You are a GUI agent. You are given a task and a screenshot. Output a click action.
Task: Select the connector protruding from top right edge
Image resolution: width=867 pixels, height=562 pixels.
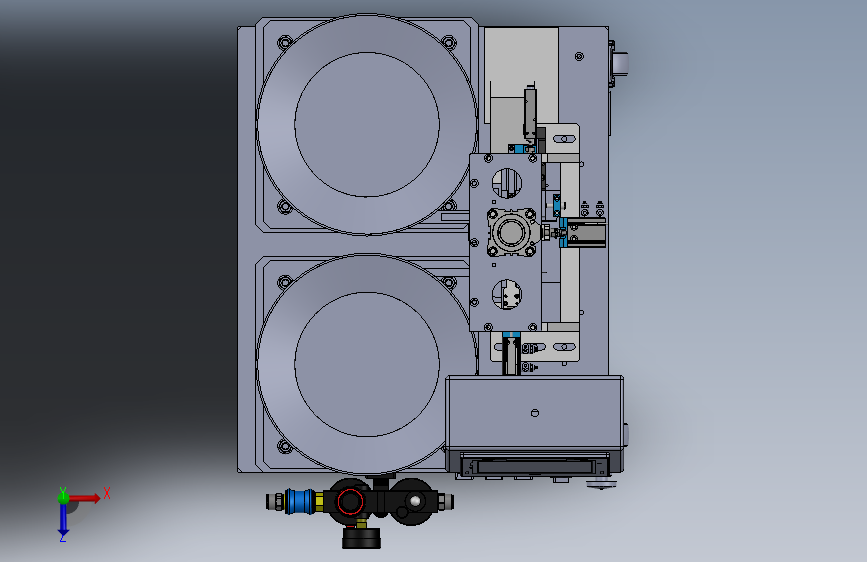pyautogui.click(x=620, y=62)
